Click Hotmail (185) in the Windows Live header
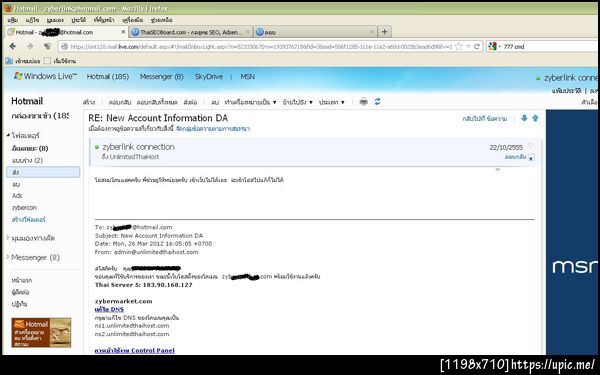This screenshot has height=375, width=600. (108, 77)
